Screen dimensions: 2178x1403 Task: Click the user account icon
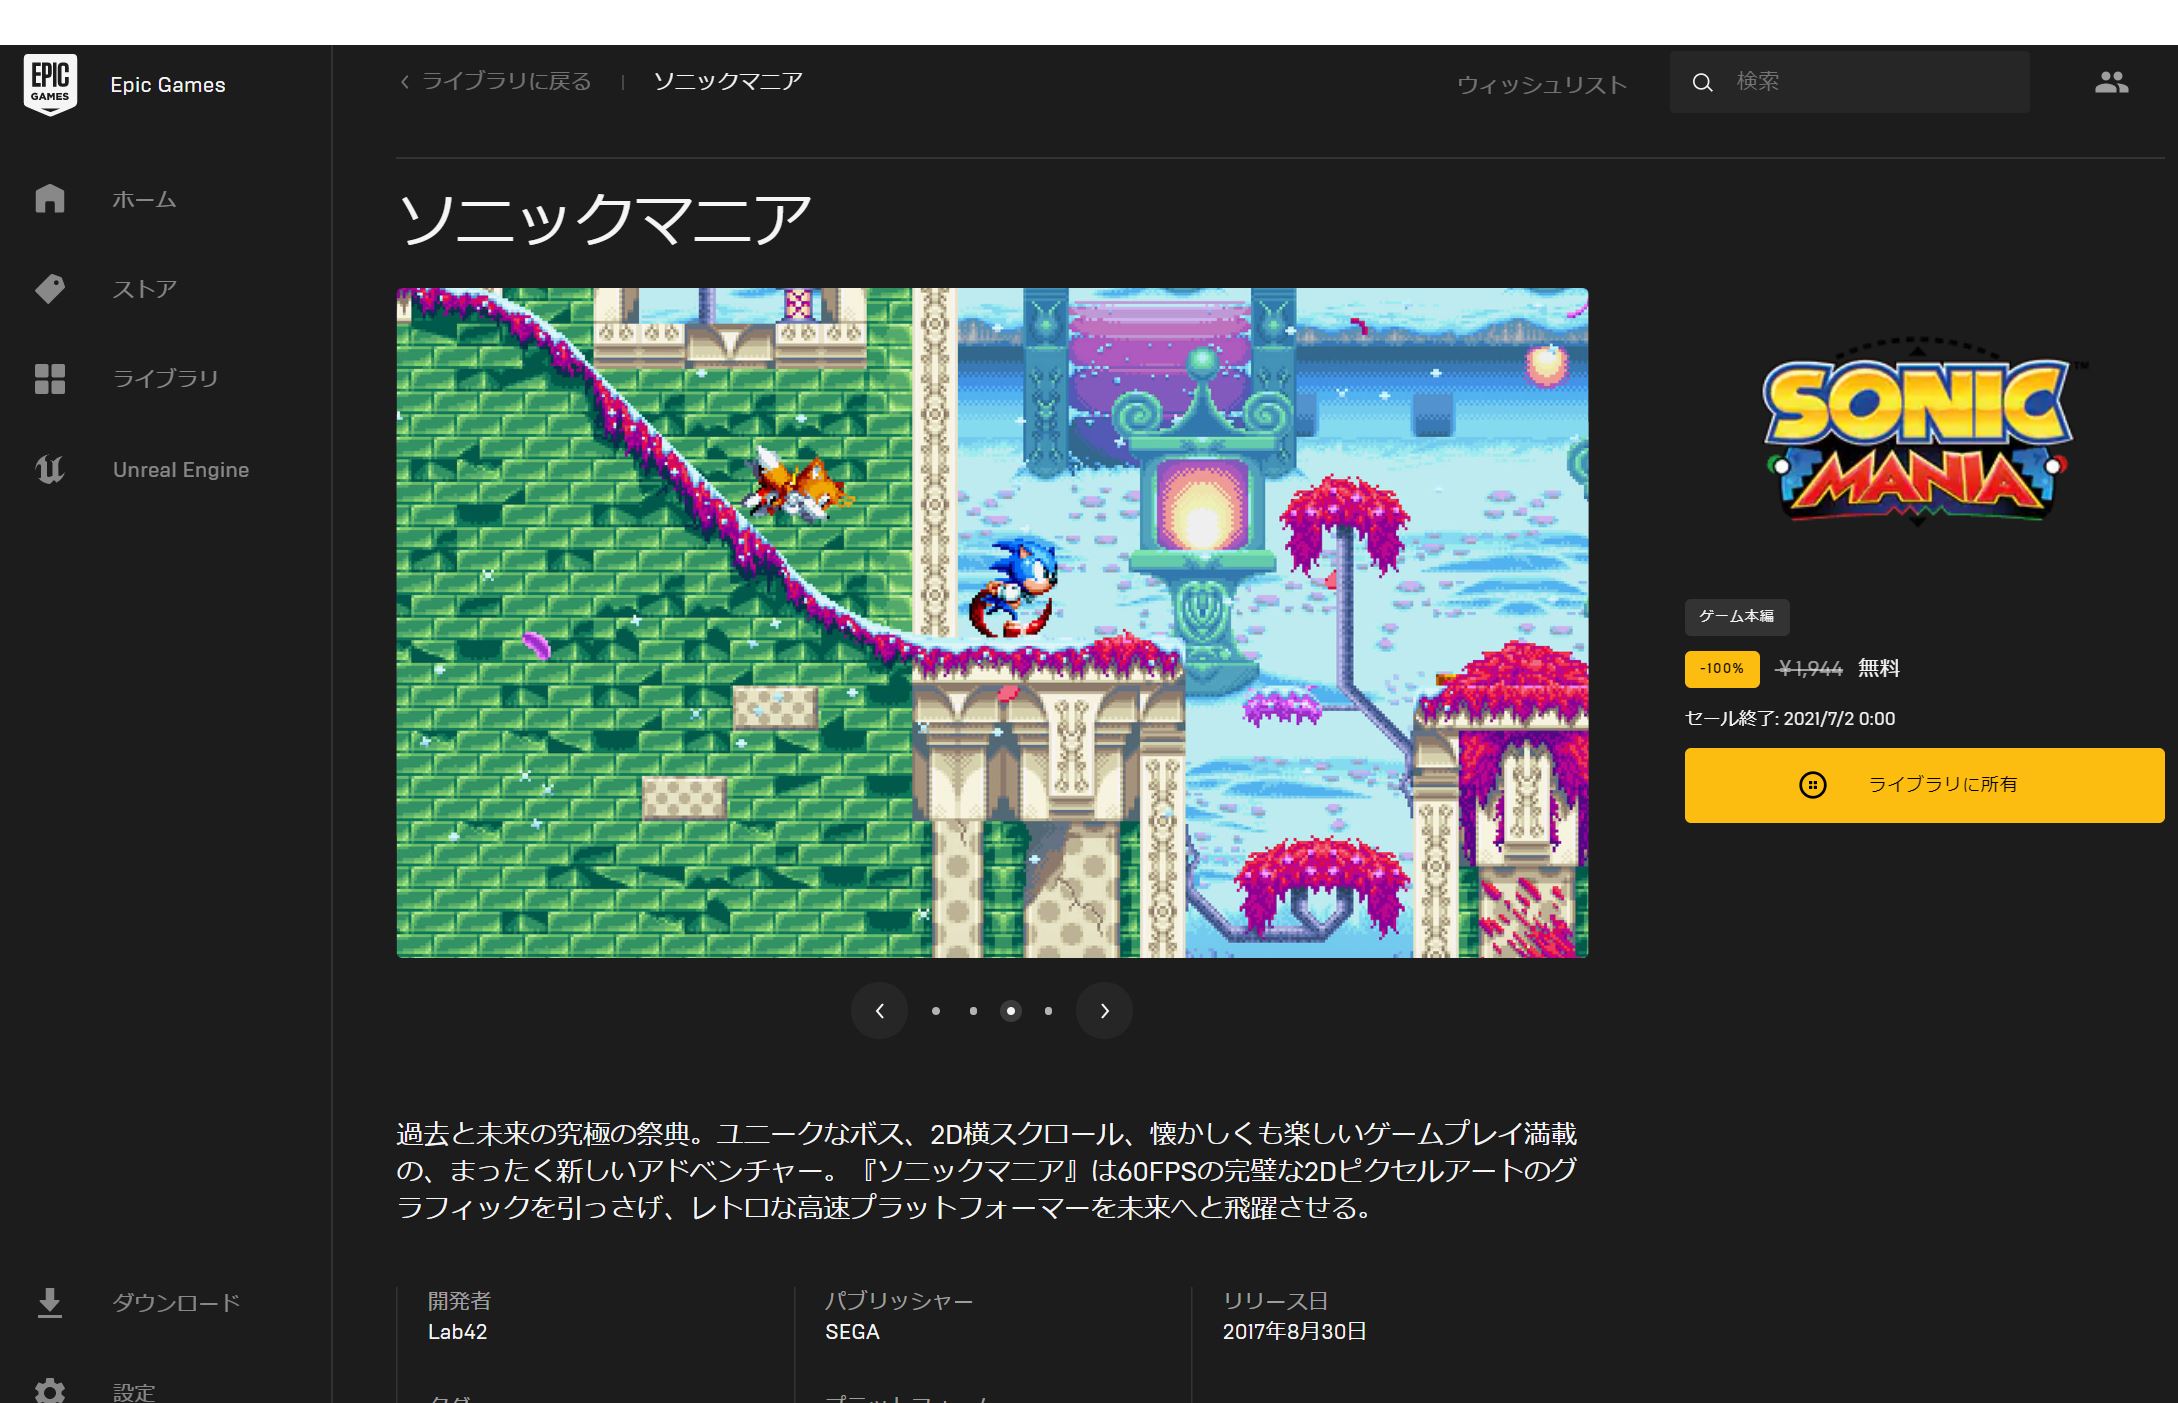(2110, 83)
